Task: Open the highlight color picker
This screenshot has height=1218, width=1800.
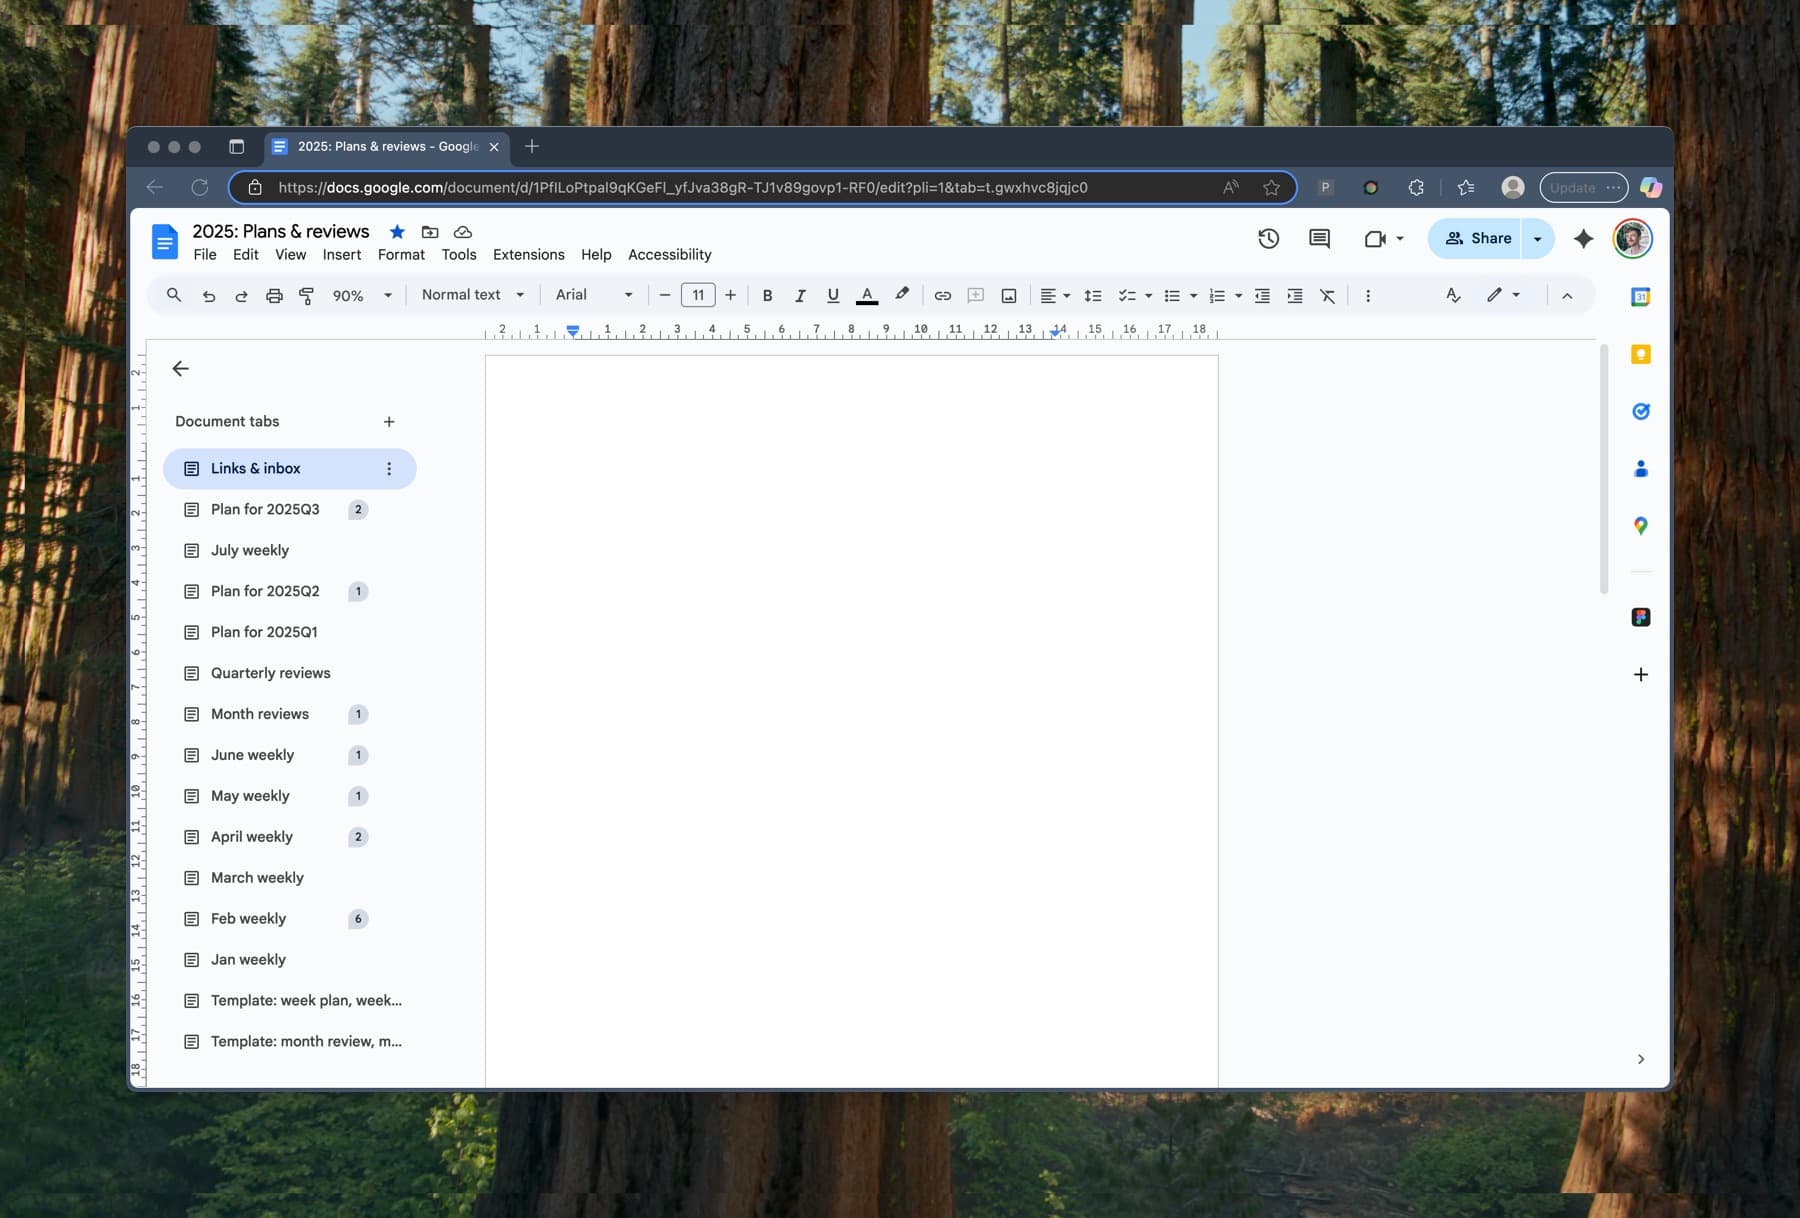Action: click(902, 295)
